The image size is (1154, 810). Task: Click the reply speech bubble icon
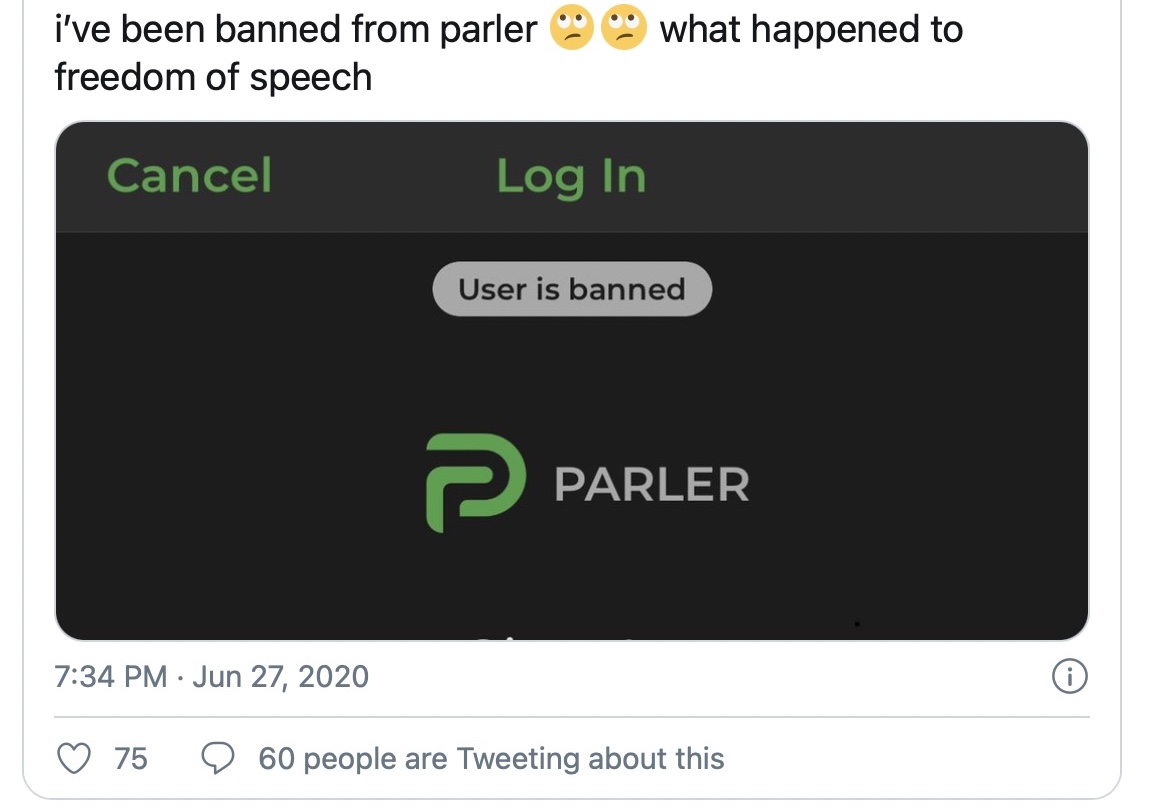coord(217,758)
